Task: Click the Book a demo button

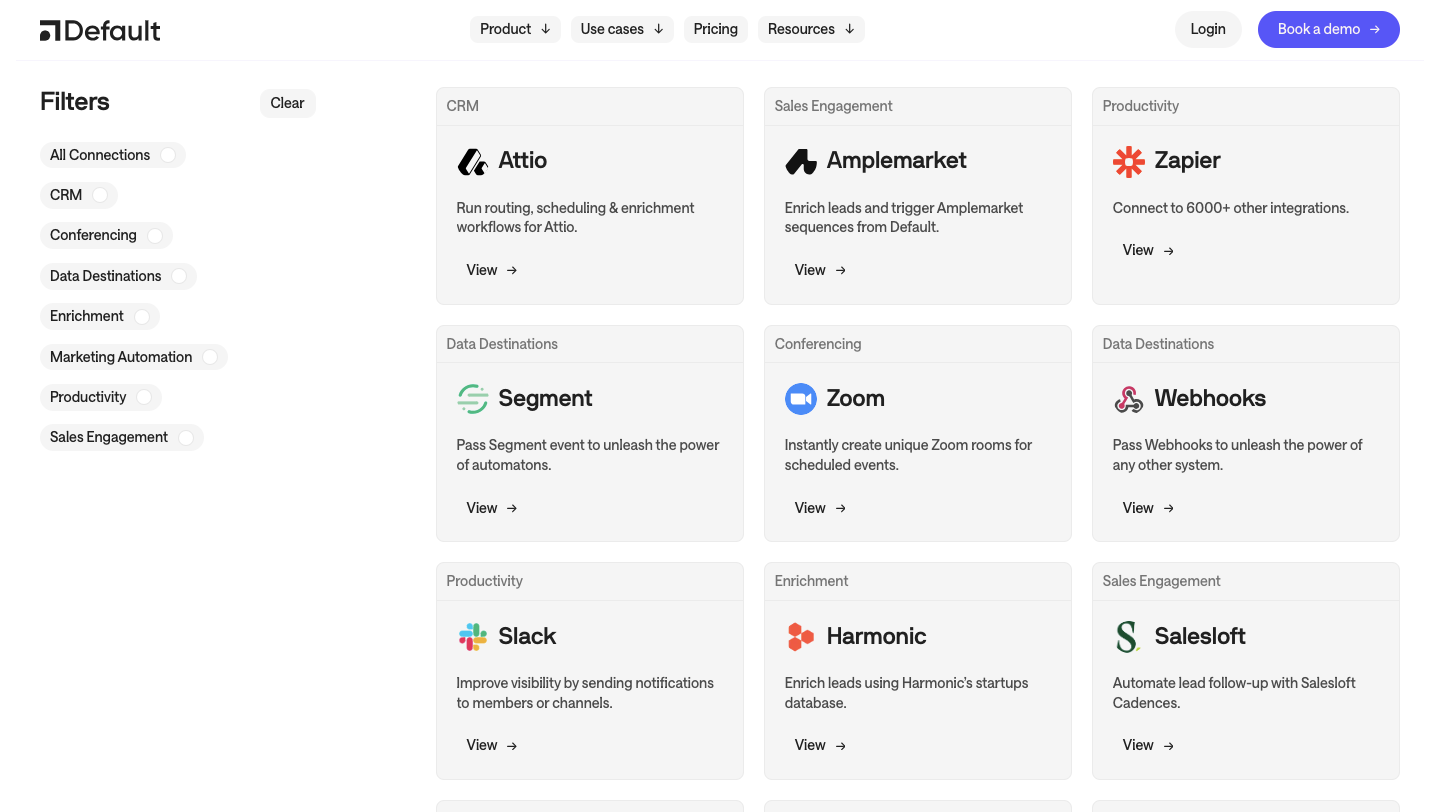Action: click(x=1329, y=29)
